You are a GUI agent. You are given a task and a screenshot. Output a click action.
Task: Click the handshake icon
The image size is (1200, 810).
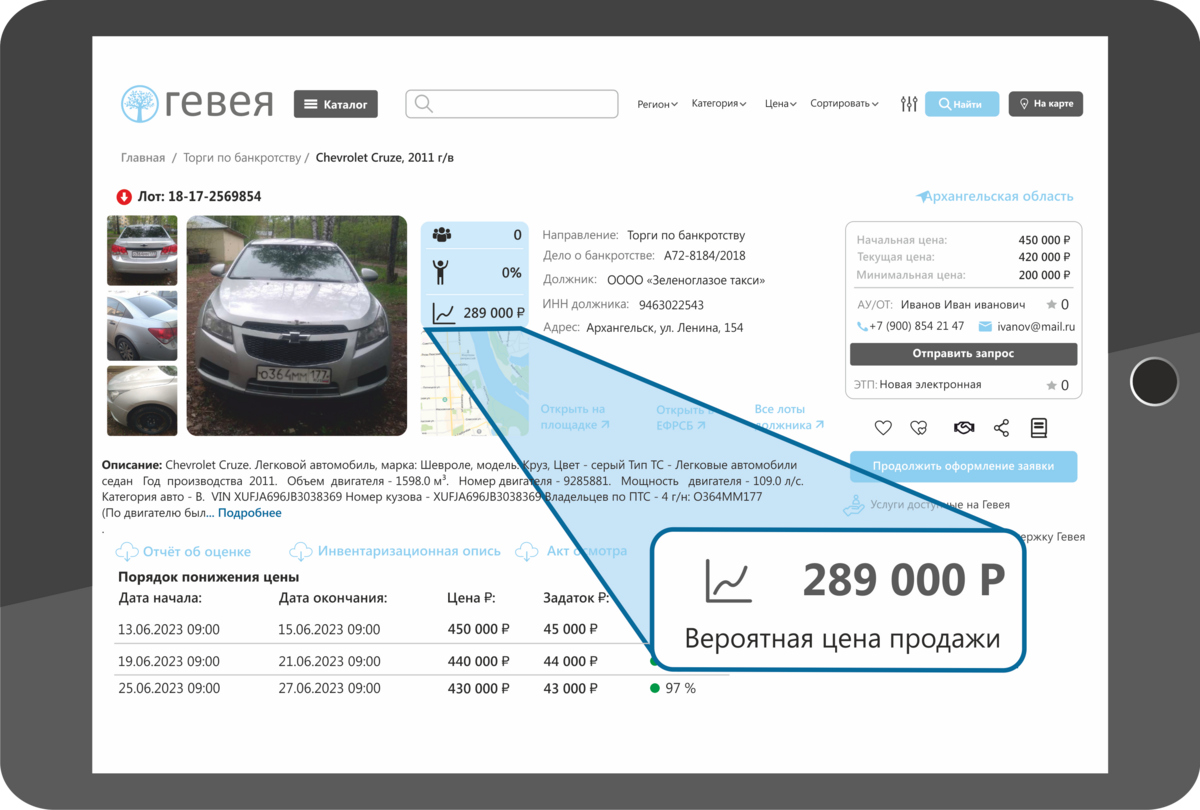point(963,428)
